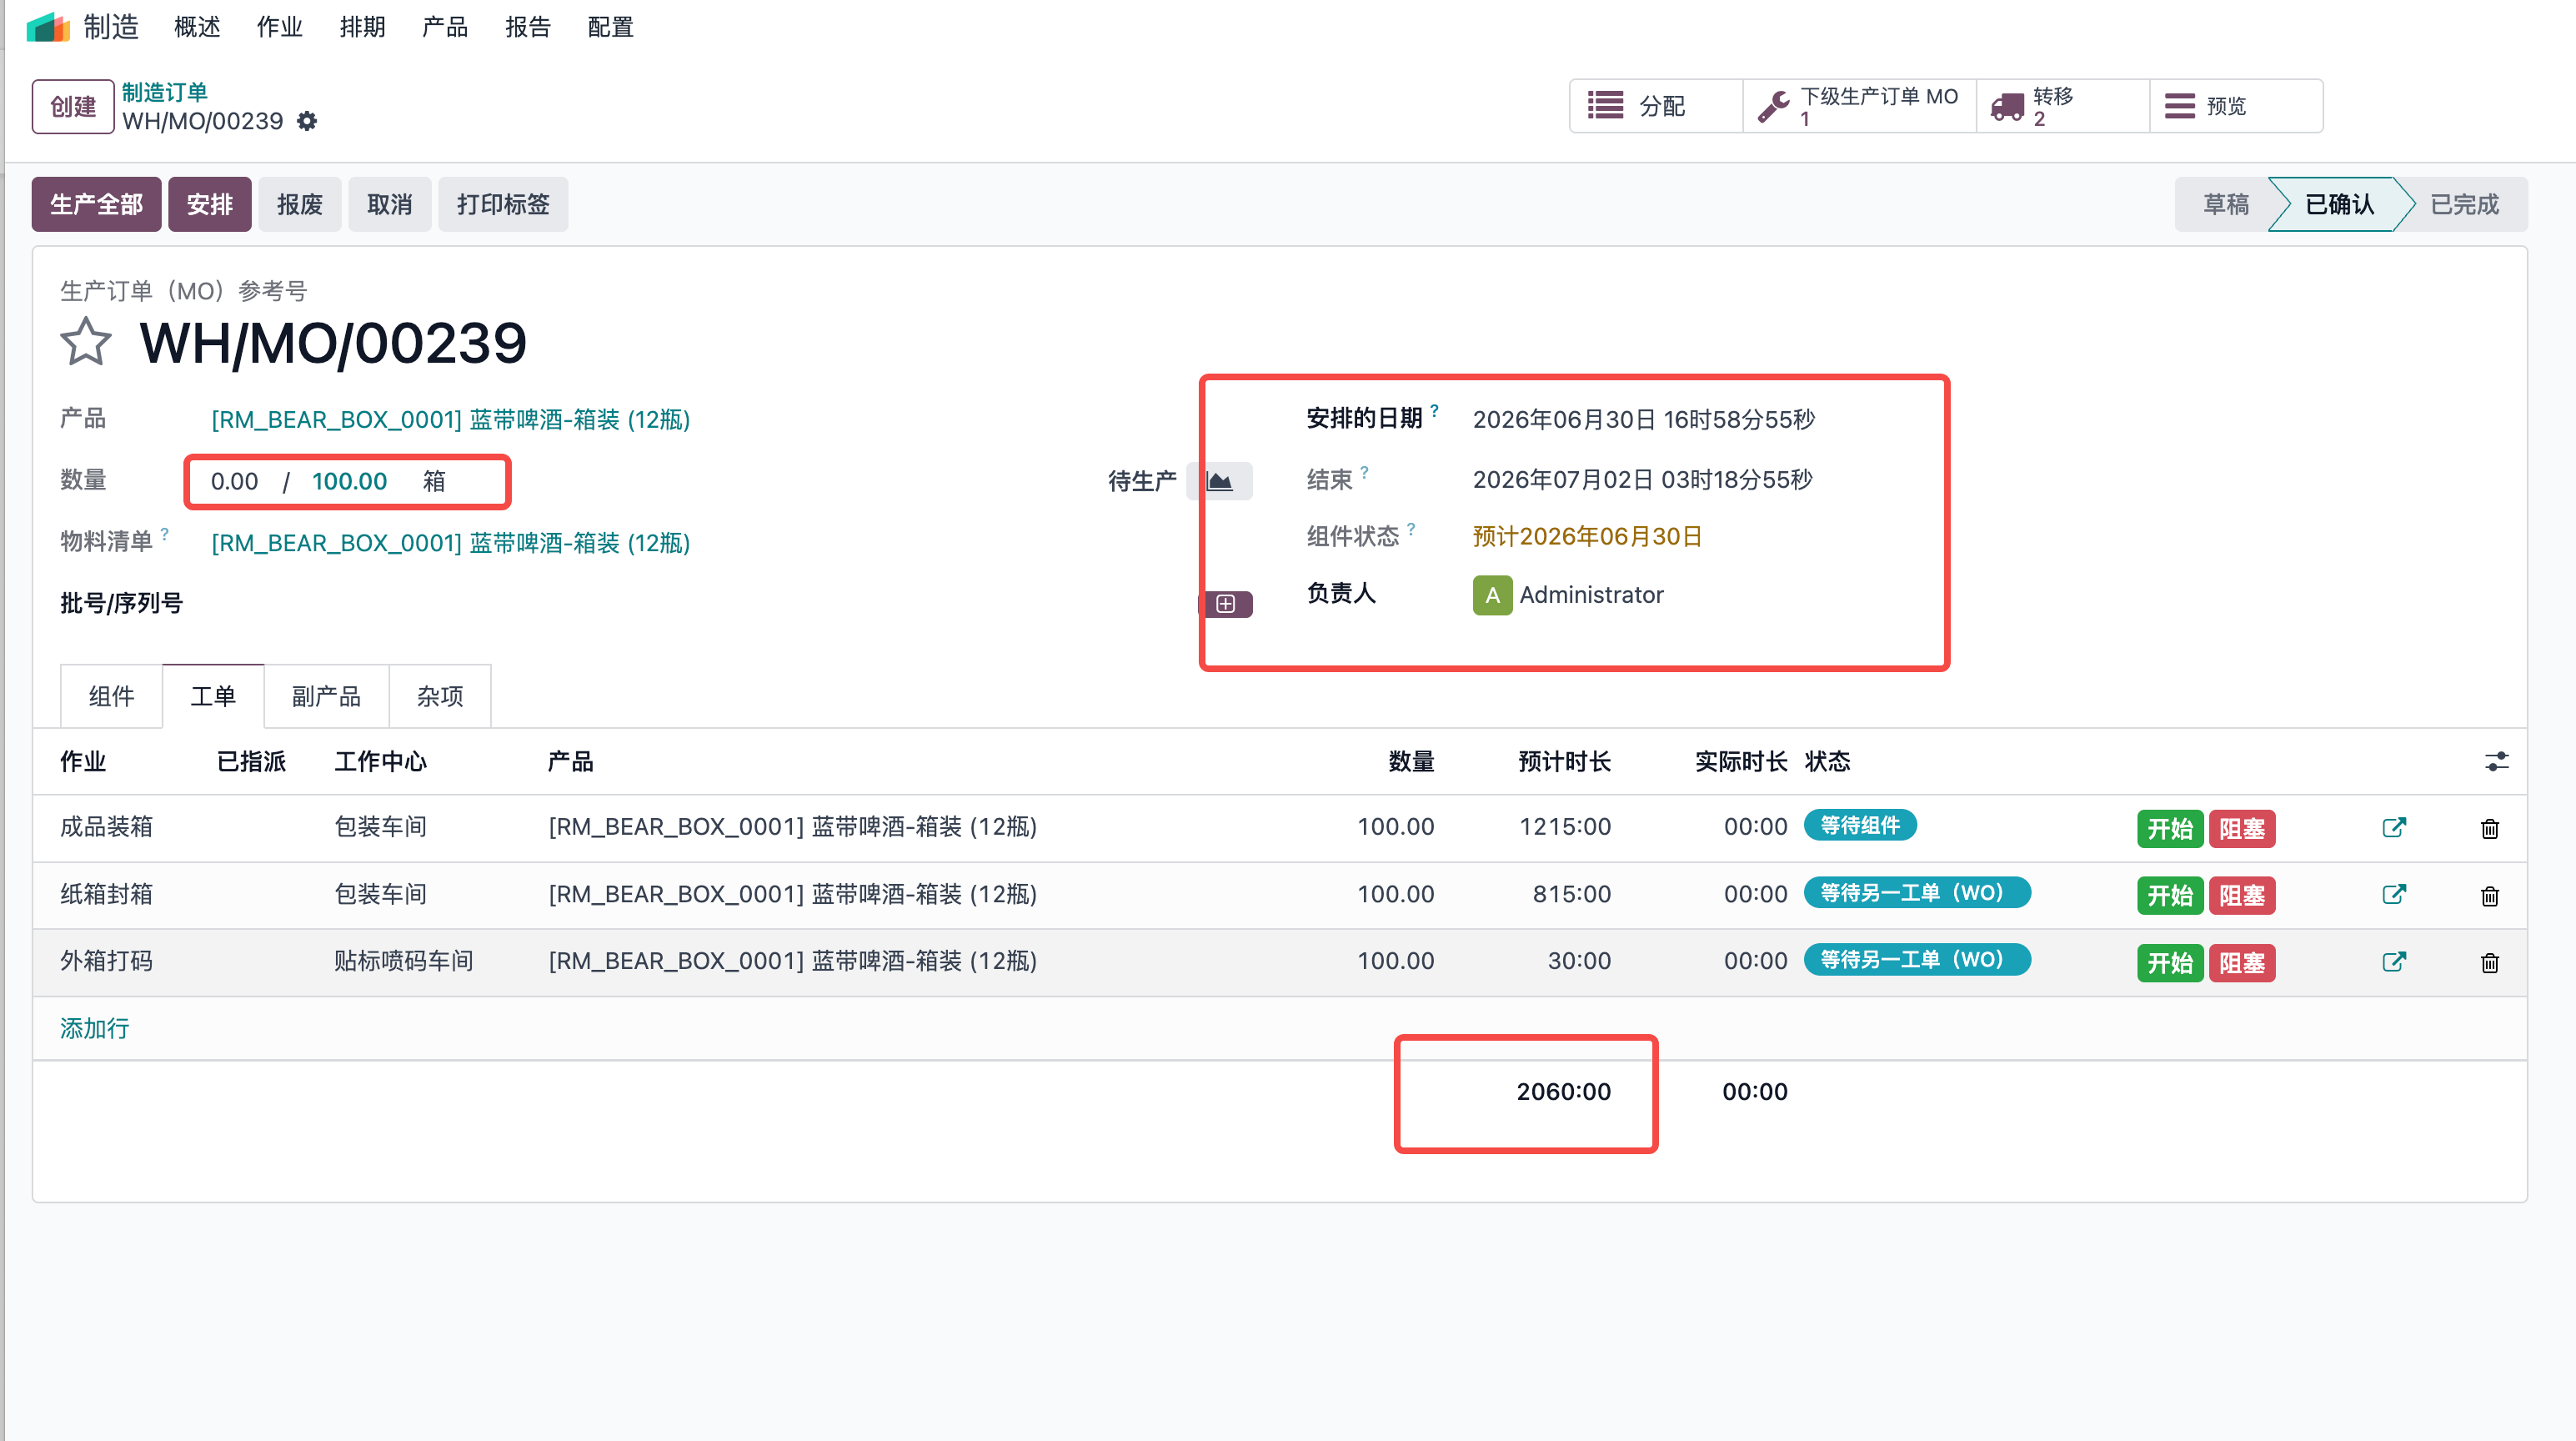2576x1441 pixels.
Task: Click the 添加行 link
Action: coord(95,1029)
